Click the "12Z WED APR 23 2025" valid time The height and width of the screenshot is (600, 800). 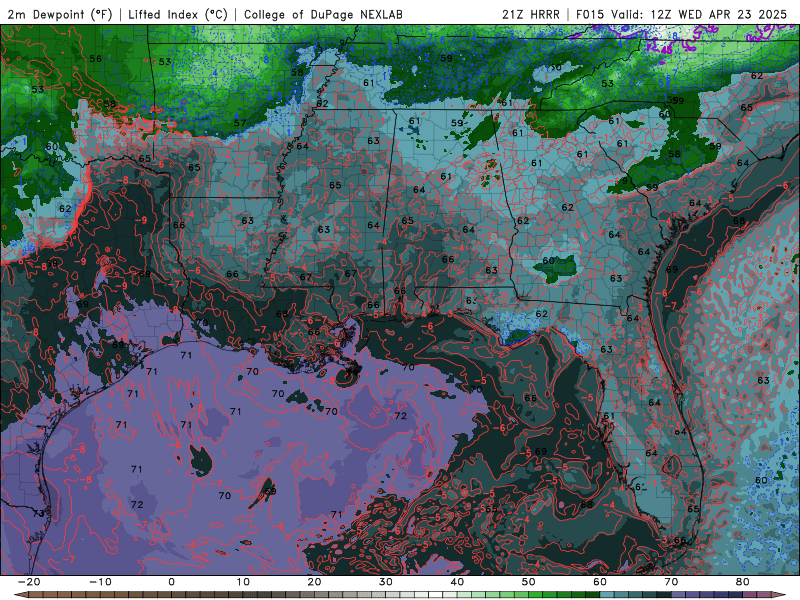[x=719, y=14]
